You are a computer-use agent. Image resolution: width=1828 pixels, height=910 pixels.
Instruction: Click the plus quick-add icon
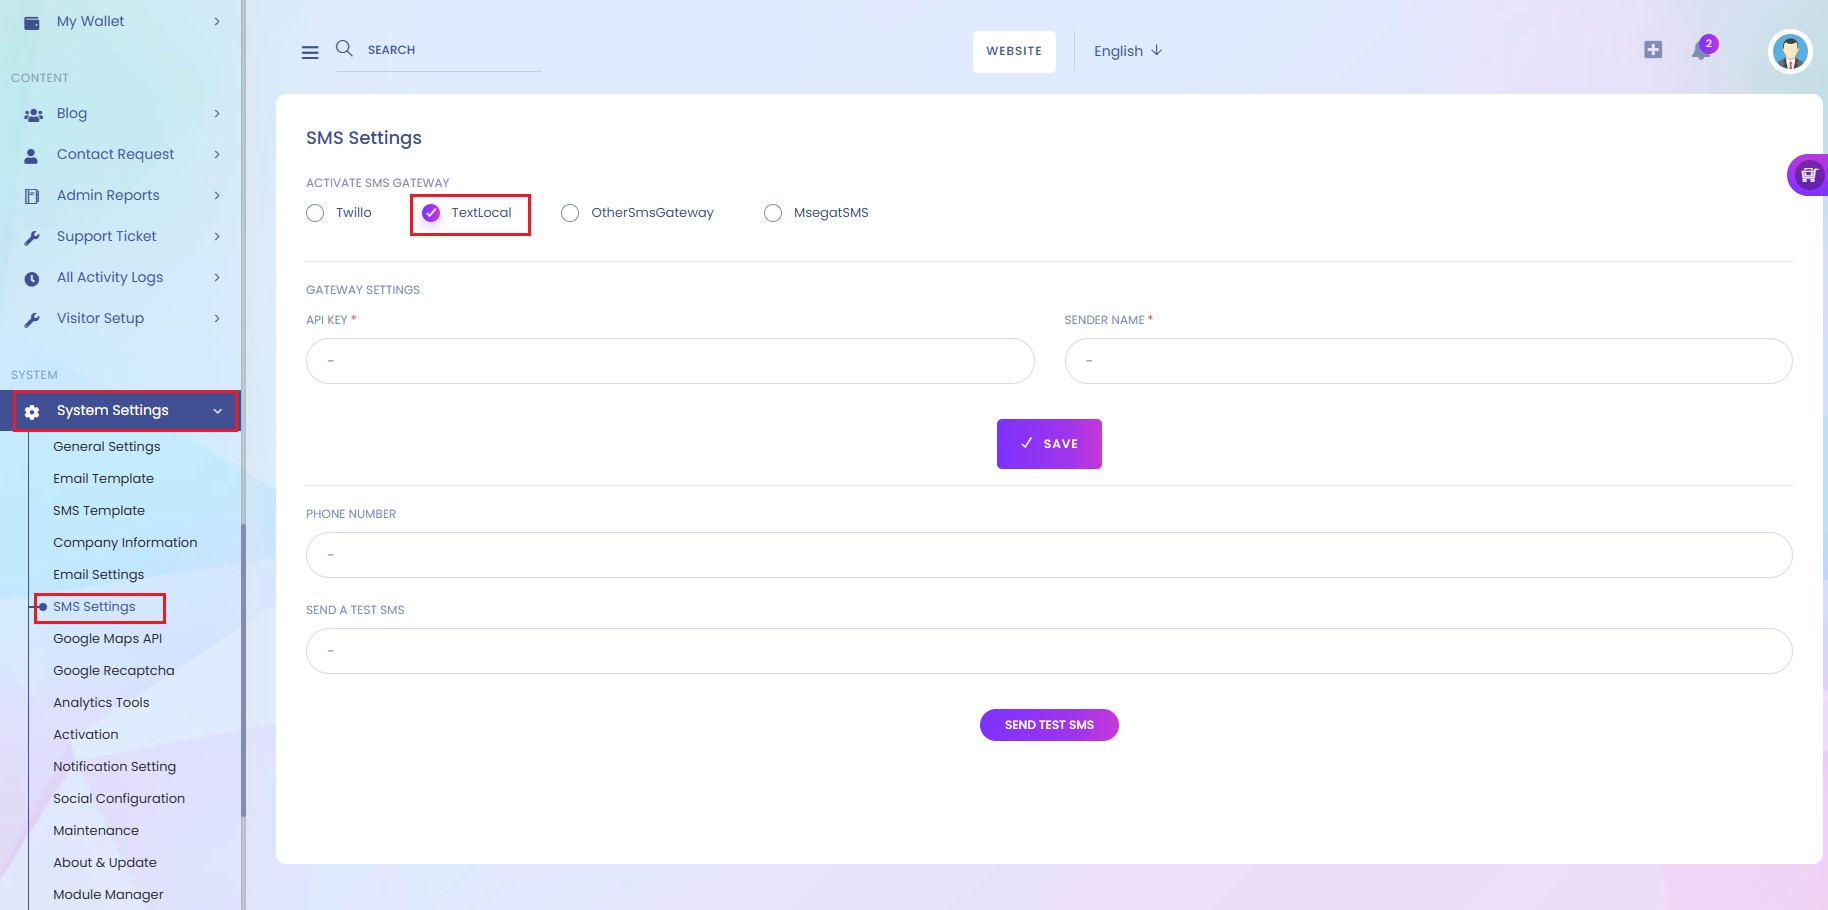click(1653, 50)
